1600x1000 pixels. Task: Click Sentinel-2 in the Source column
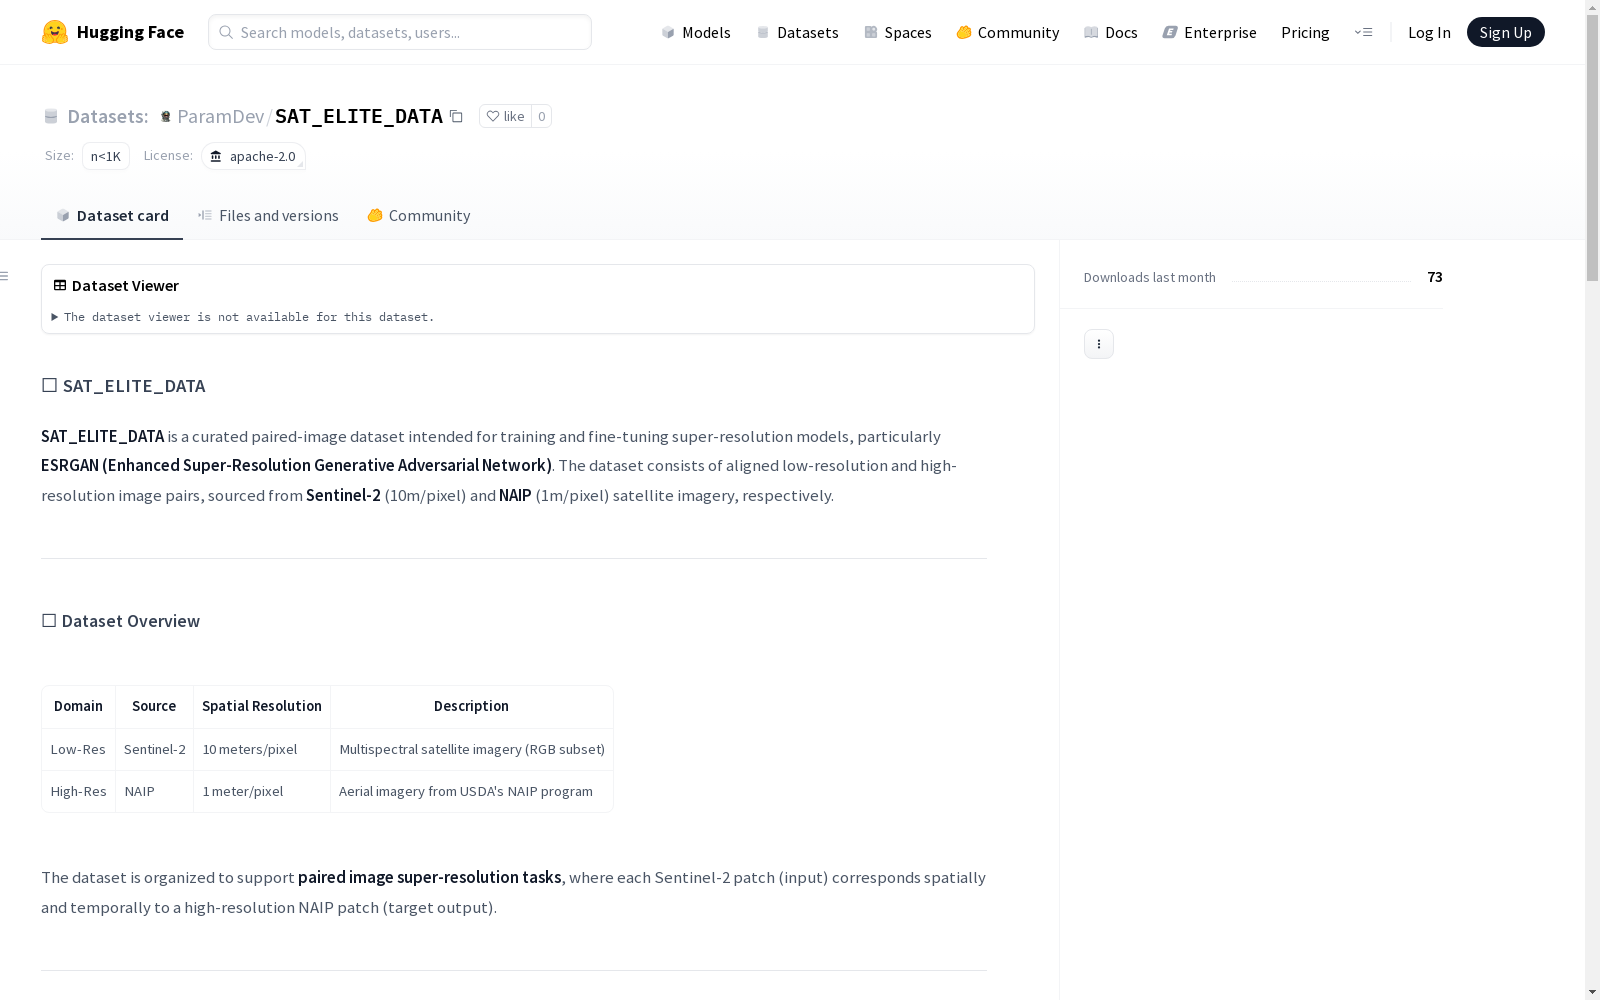tap(155, 749)
